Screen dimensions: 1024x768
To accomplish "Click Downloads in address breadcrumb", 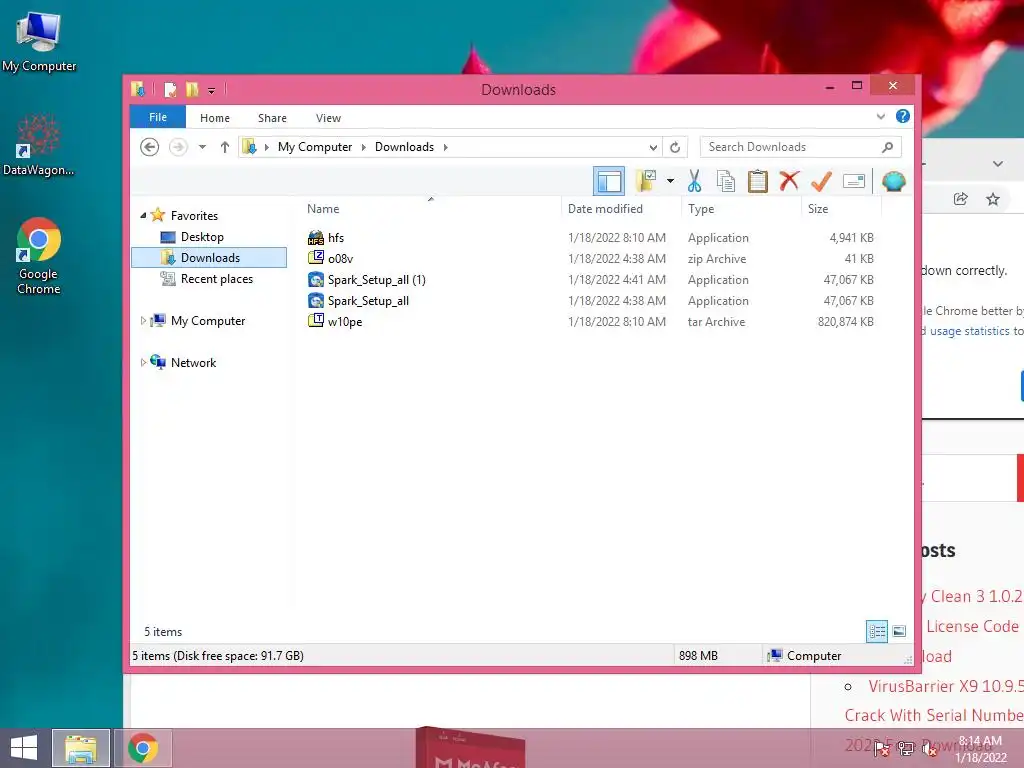I will pyautogui.click(x=404, y=147).
